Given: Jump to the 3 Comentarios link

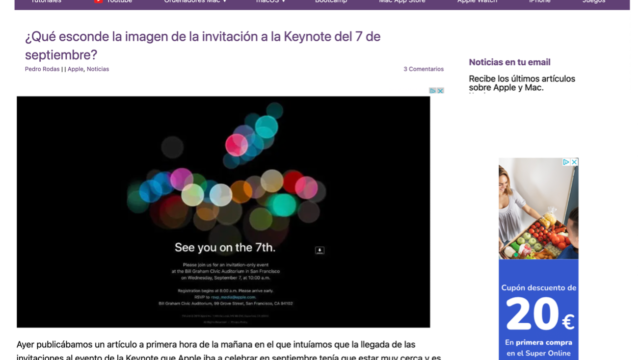Looking at the screenshot, I should [x=424, y=69].
